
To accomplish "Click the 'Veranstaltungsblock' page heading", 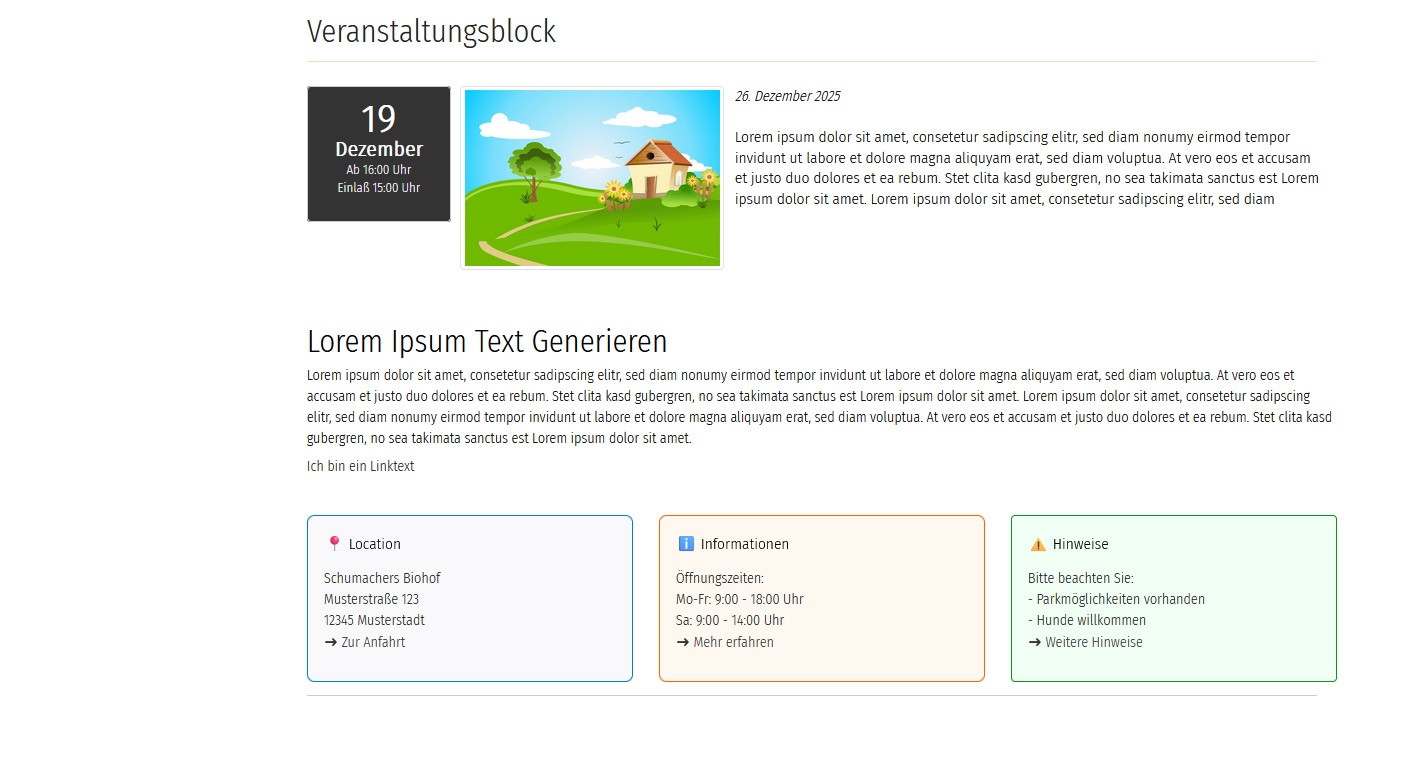I will coord(431,32).
